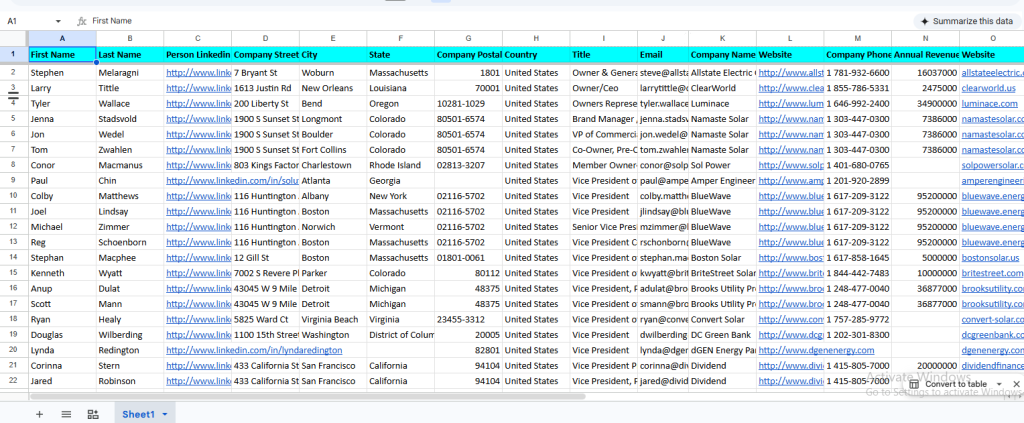Click the cell containing Melaragni
The image size is (1024, 423).
(130, 72)
